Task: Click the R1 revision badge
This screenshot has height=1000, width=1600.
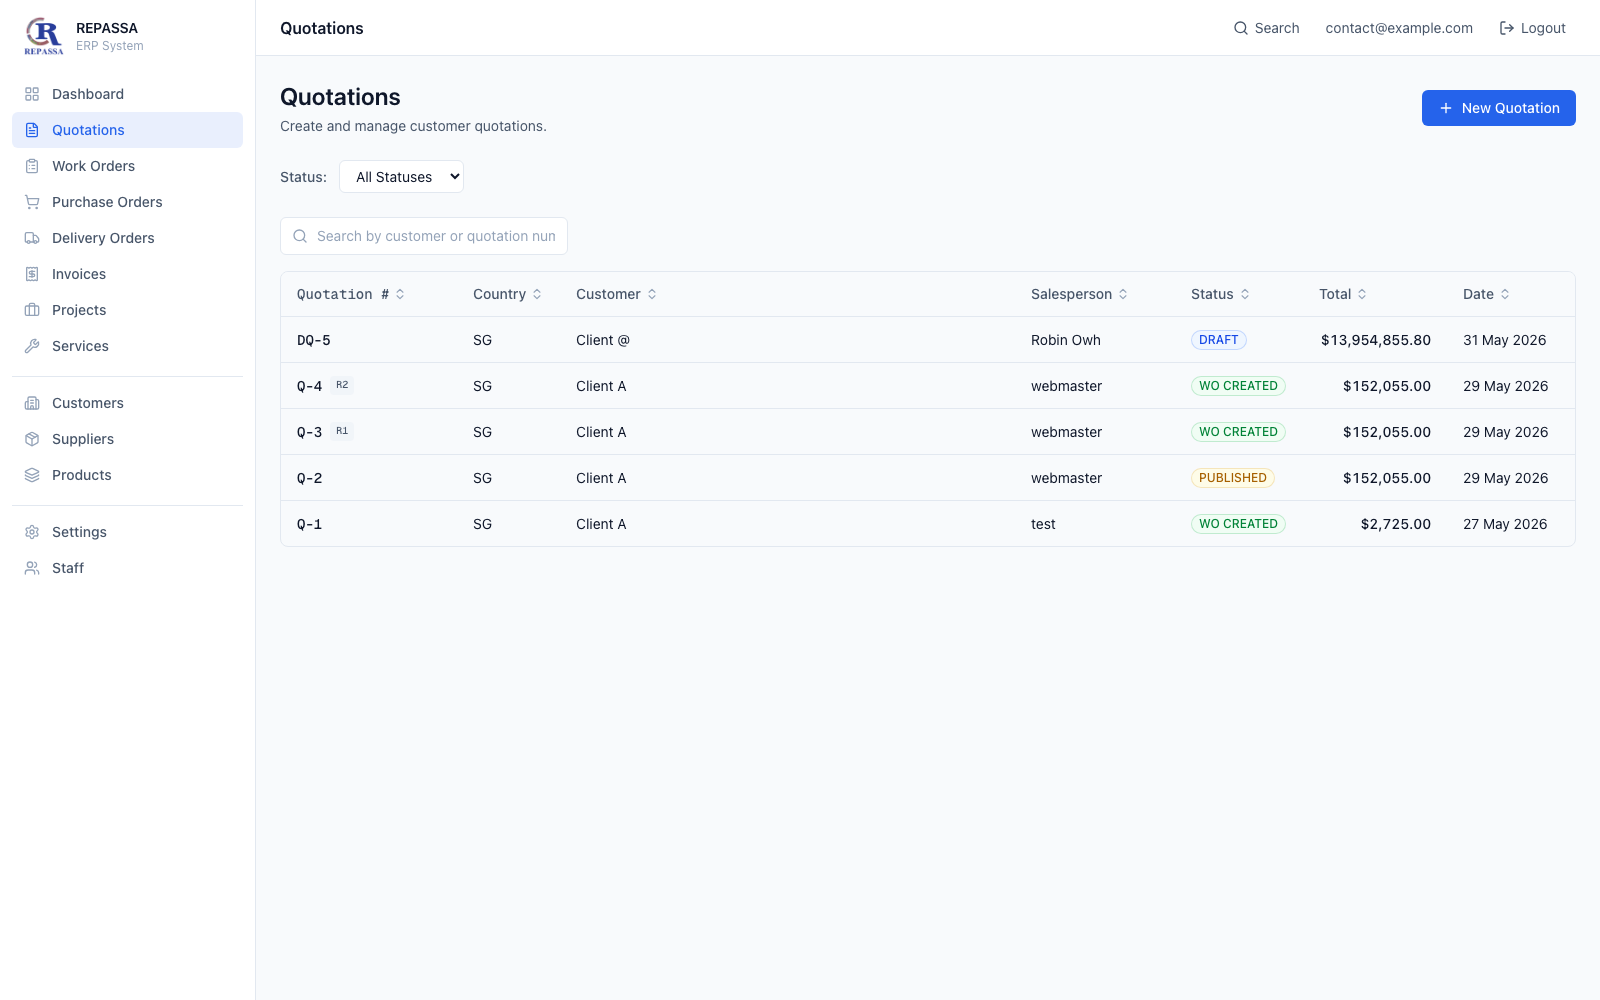Action: (x=342, y=431)
